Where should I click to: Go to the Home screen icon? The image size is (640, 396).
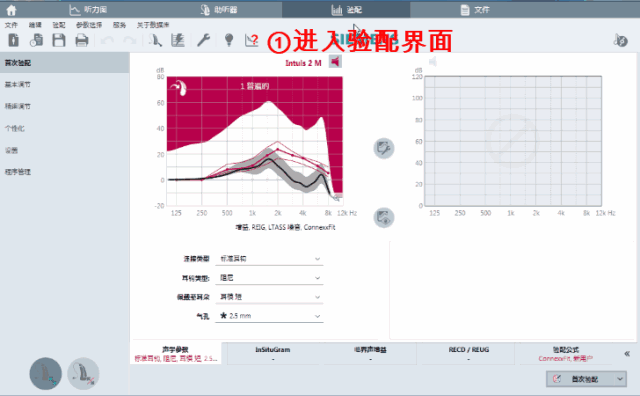(11, 10)
